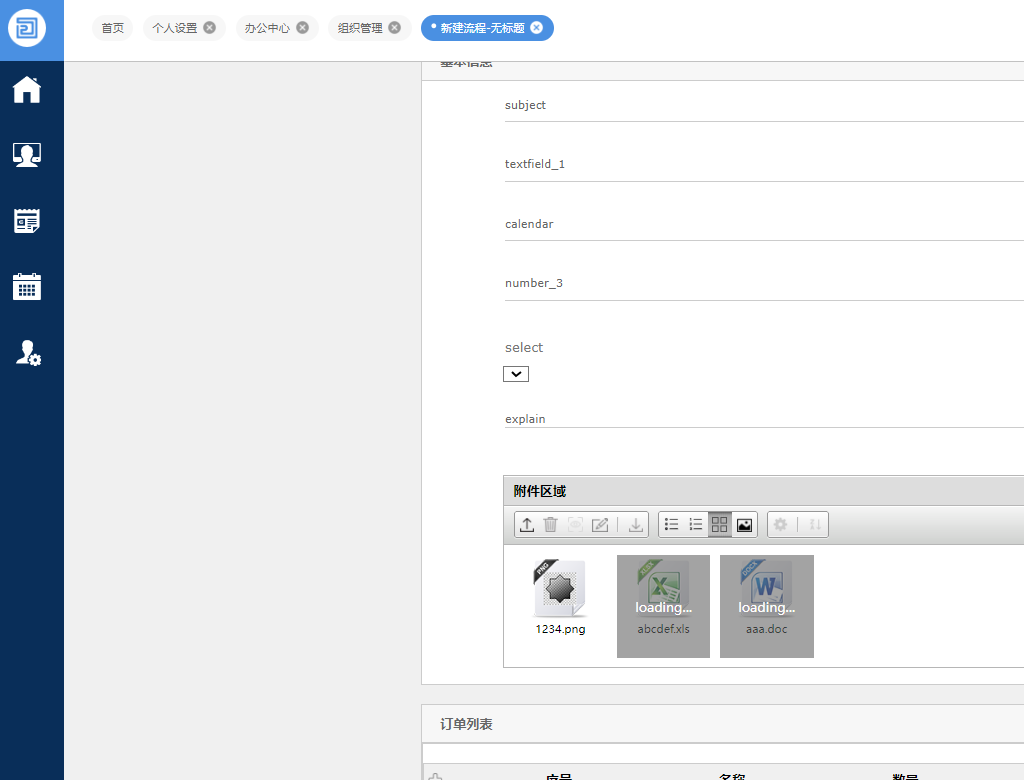Click the download attachment icon
Viewport: 1024px width, 780px height.
[635, 525]
